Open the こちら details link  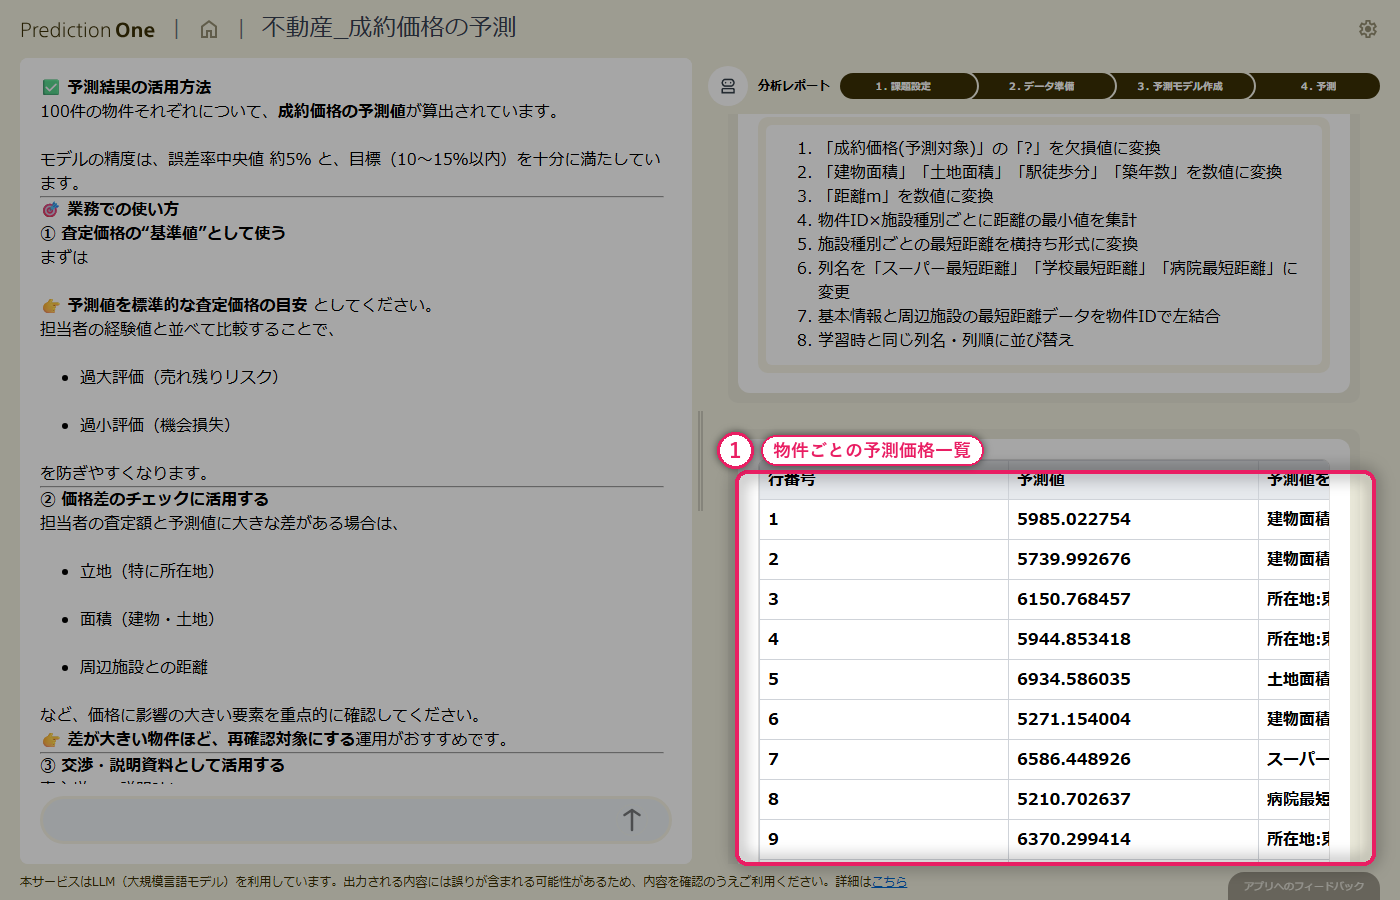[889, 882]
